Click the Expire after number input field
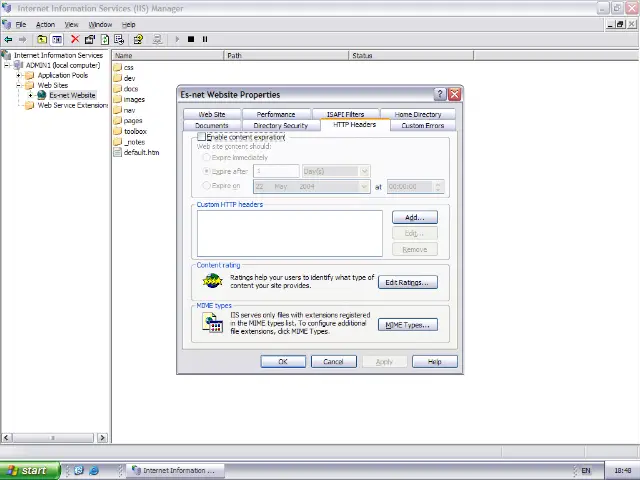 pos(276,171)
